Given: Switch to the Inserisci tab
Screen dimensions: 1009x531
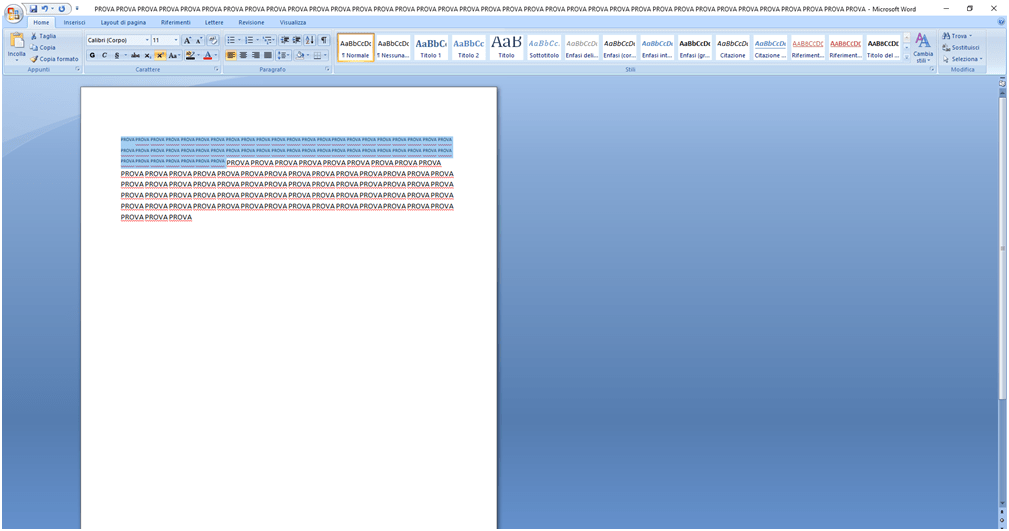Looking at the screenshot, I should click(74, 22).
